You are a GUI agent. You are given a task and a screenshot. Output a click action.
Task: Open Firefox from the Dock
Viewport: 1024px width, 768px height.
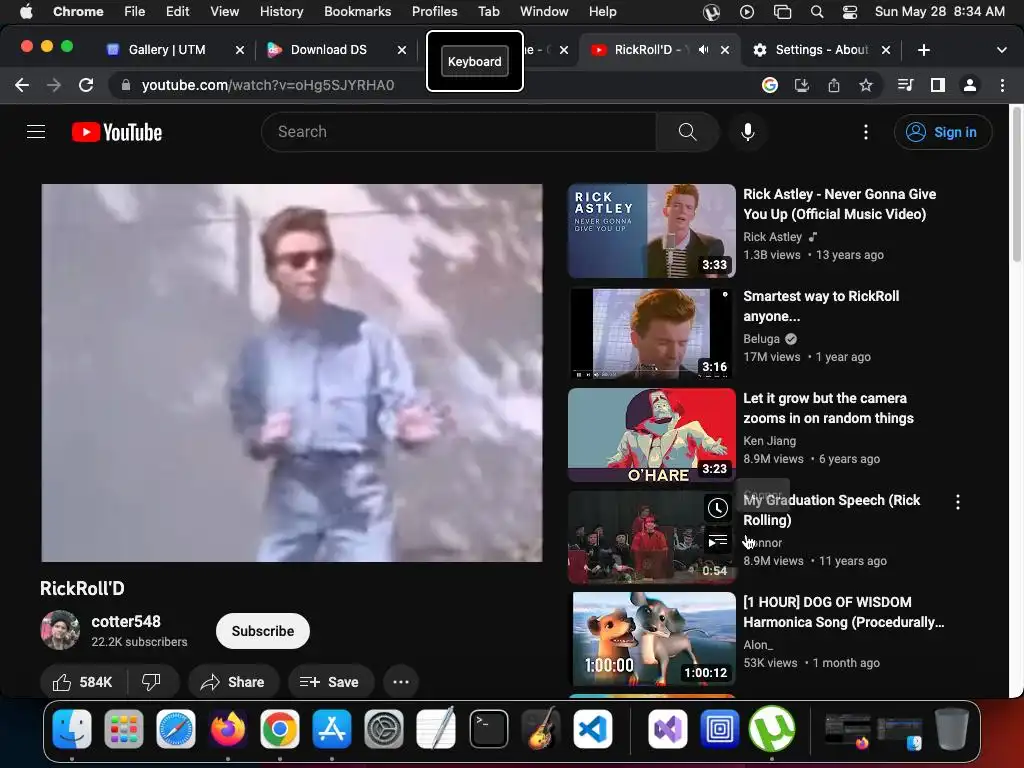click(227, 729)
